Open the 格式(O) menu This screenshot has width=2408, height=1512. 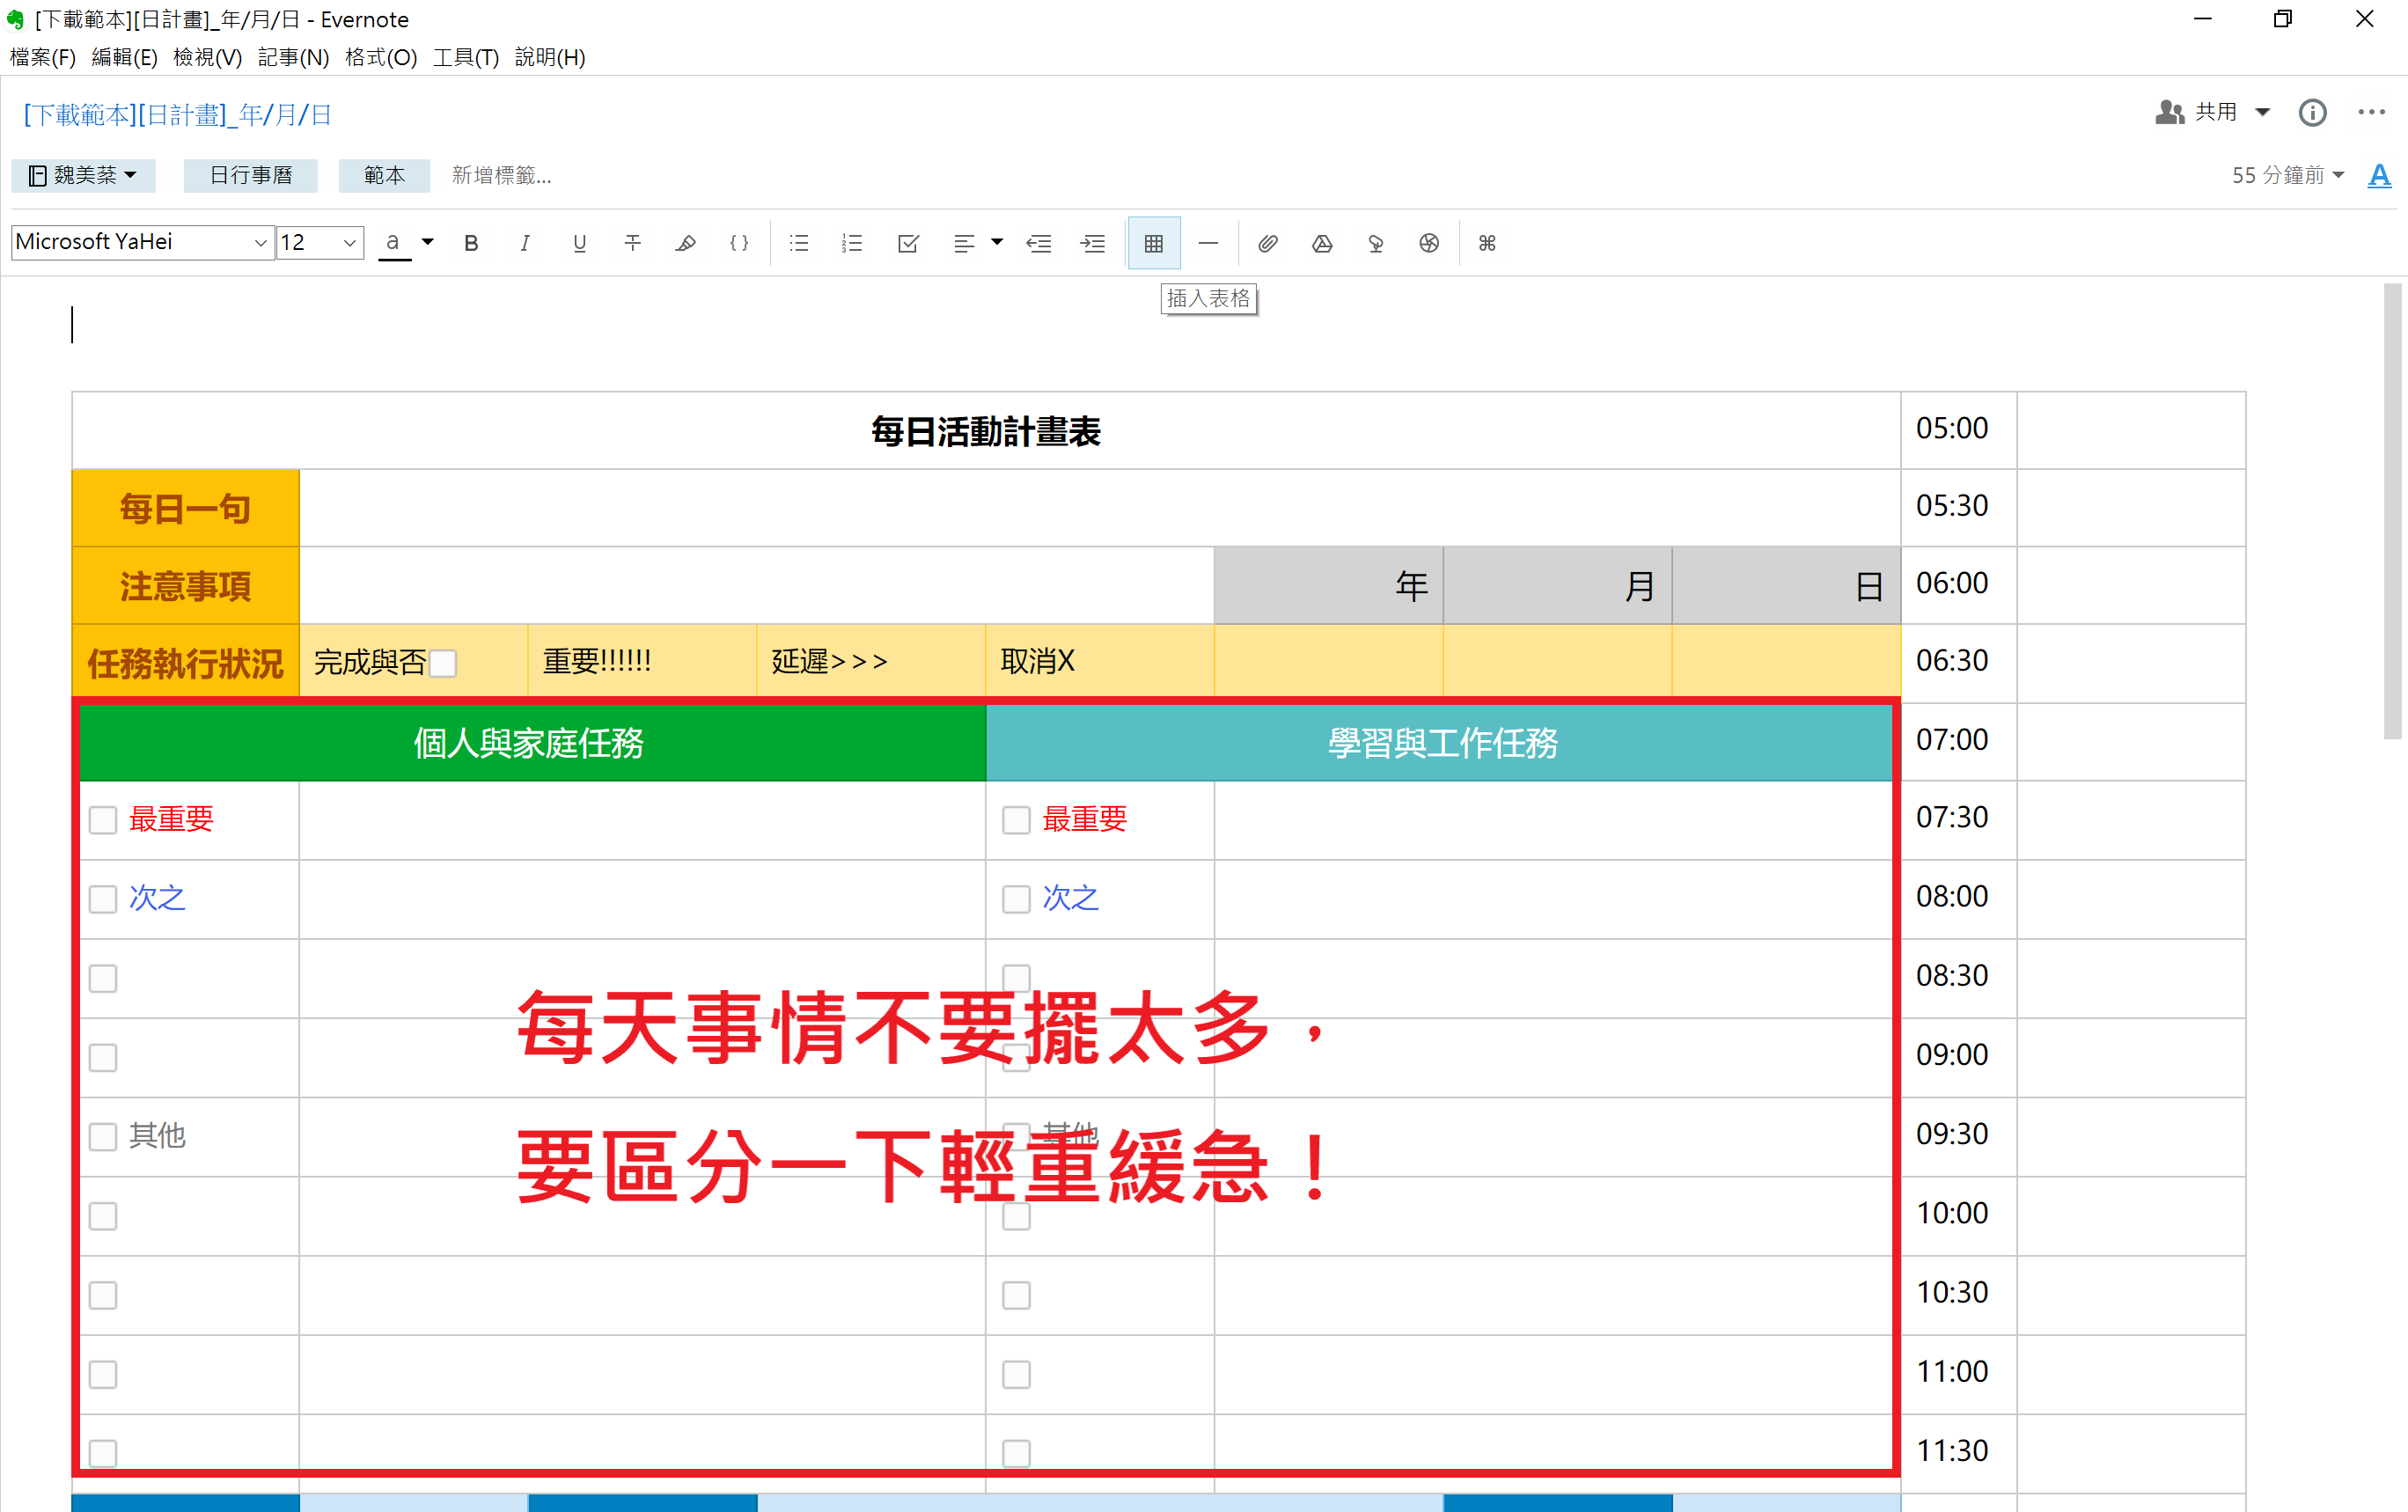[380, 57]
